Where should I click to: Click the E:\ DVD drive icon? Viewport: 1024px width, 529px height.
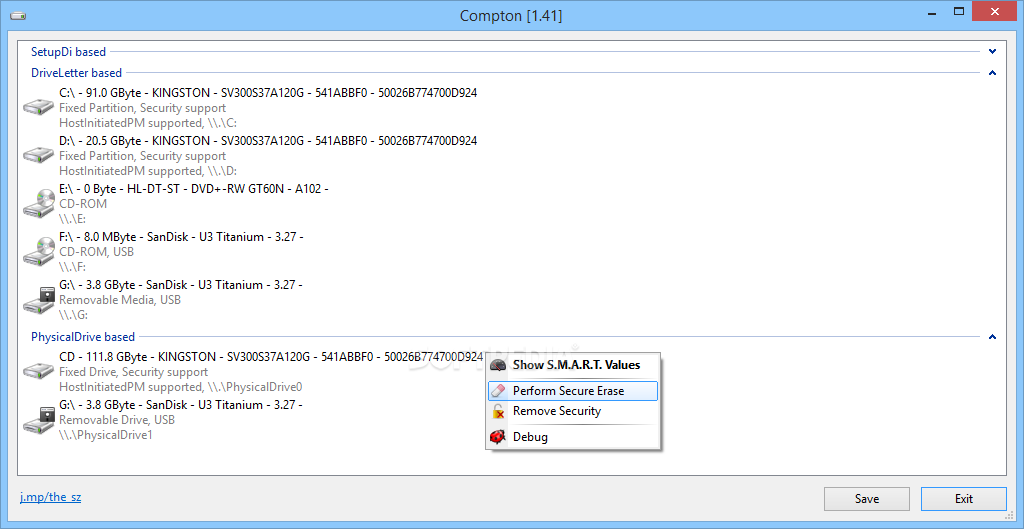[39, 203]
